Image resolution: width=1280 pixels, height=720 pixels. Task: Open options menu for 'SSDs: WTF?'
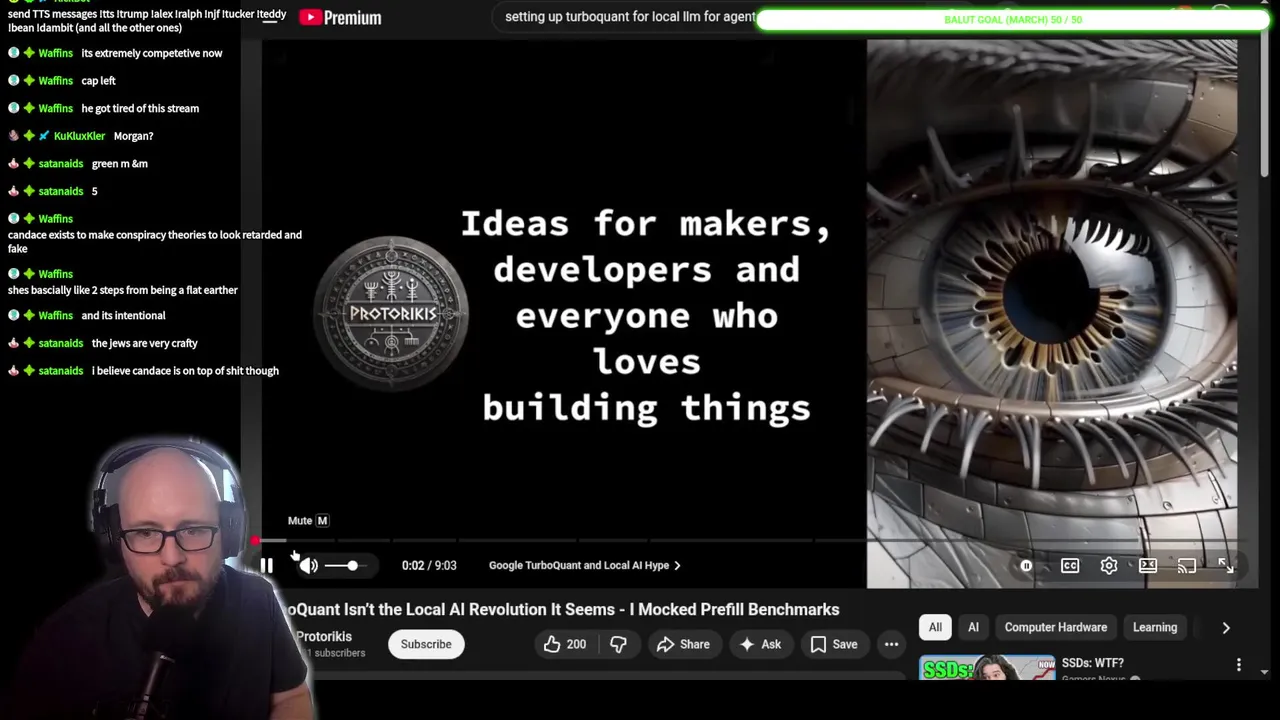(1238, 665)
